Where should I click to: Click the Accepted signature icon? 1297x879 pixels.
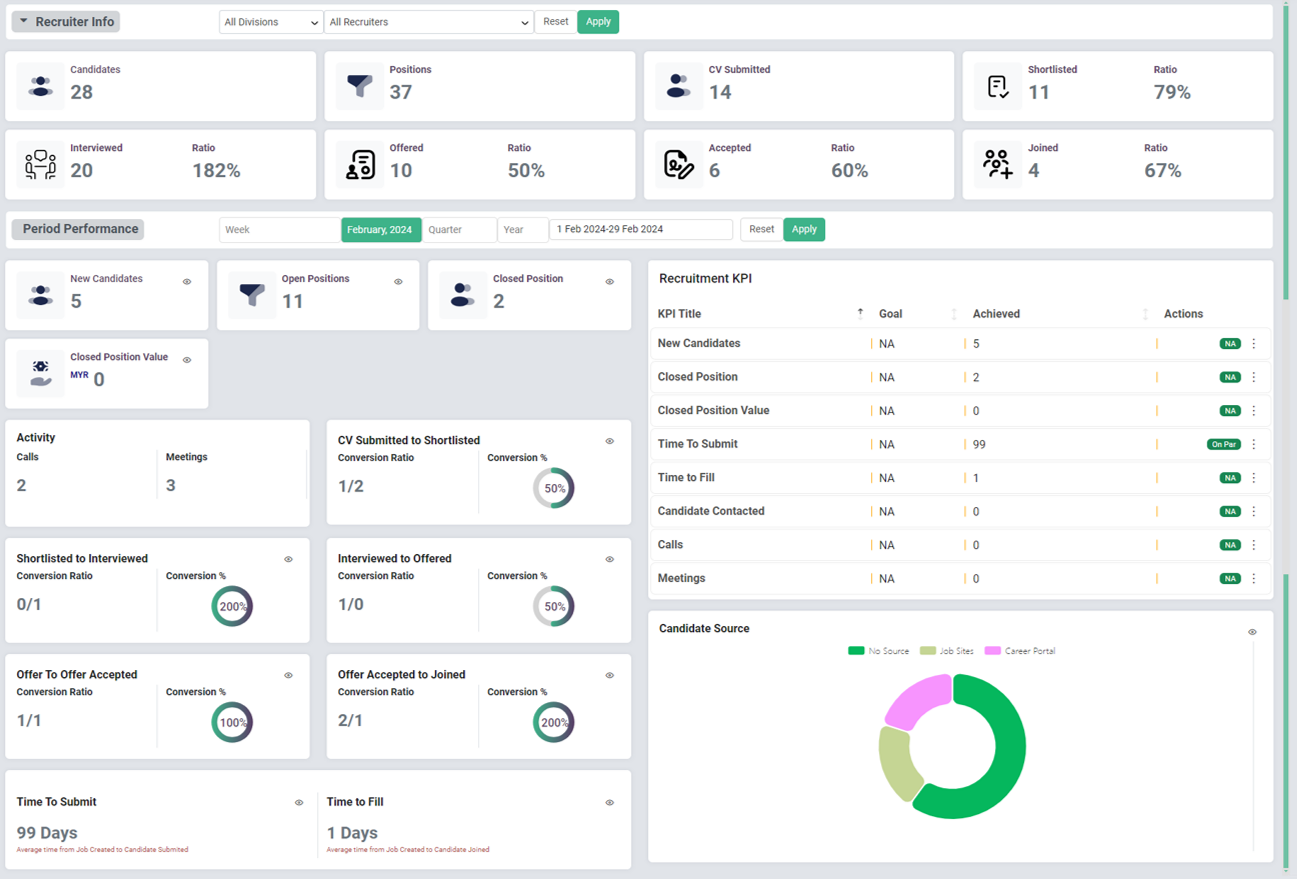[679, 165]
